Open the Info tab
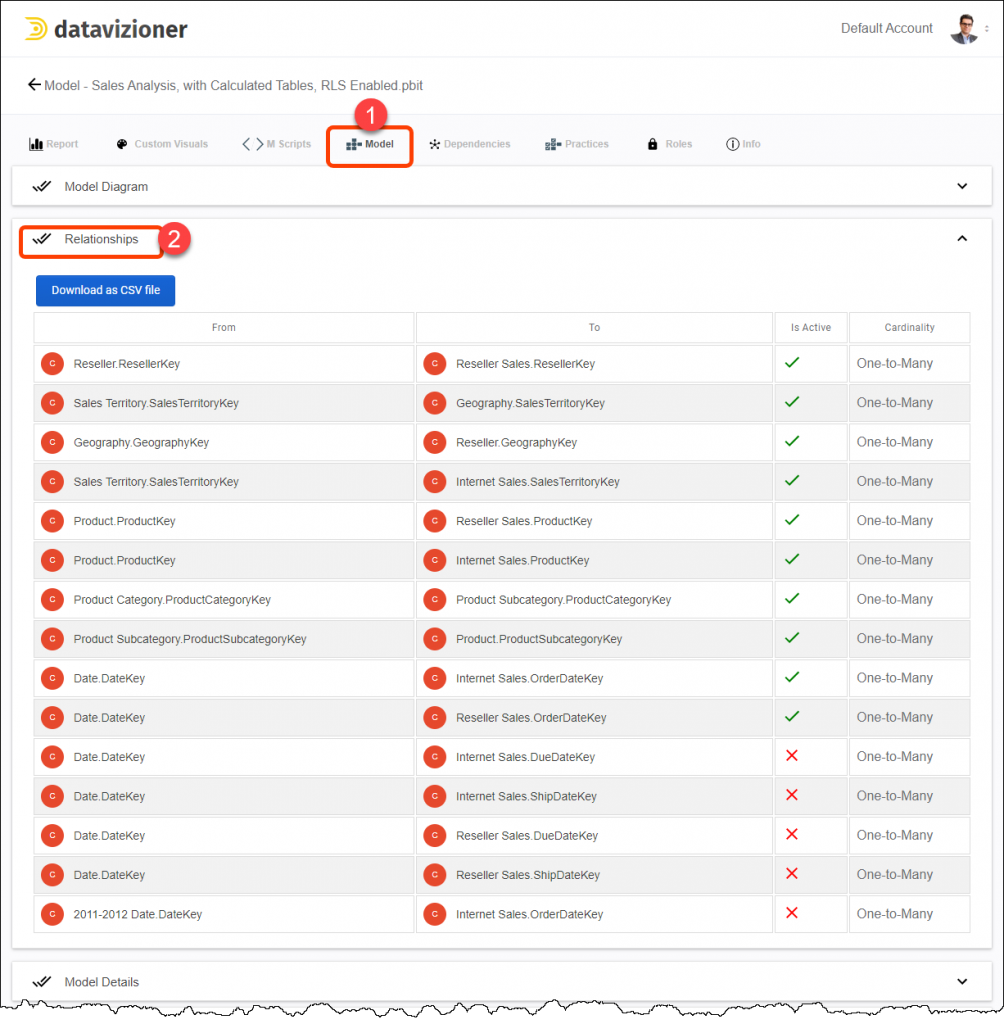This screenshot has width=1004, height=1024. tap(743, 144)
